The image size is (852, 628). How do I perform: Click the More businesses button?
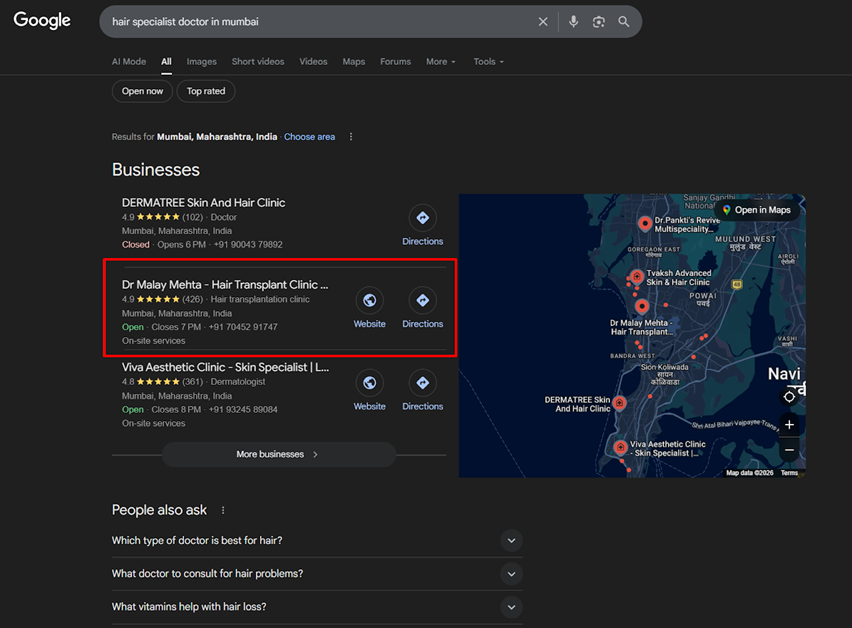pyautogui.click(x=278, y=454)
